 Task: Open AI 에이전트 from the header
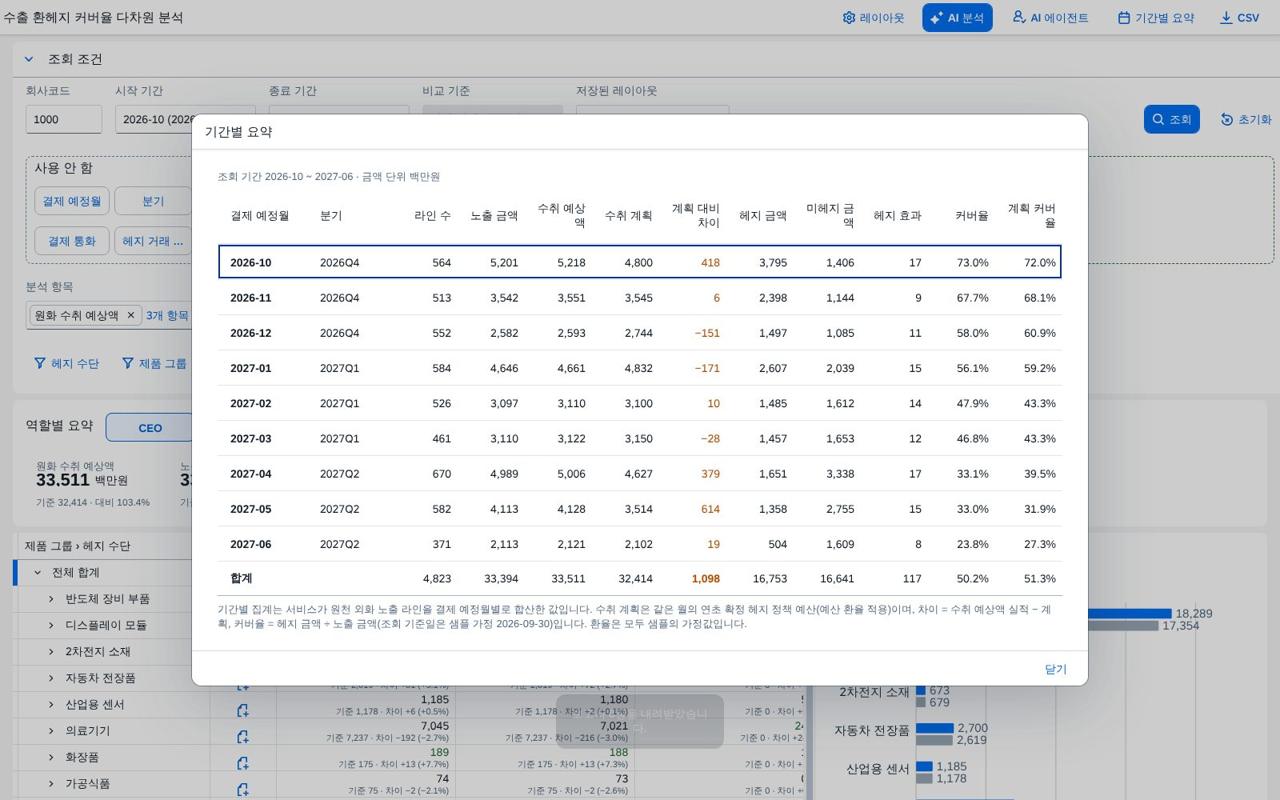click(1050, 18)
